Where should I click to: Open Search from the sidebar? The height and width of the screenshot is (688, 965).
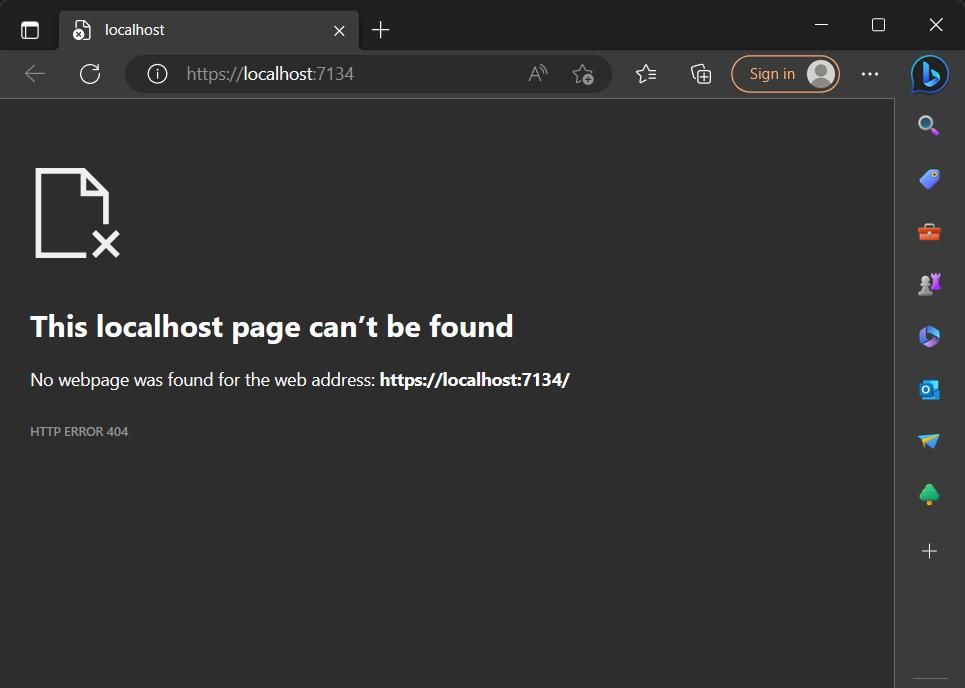click(928, 124)
